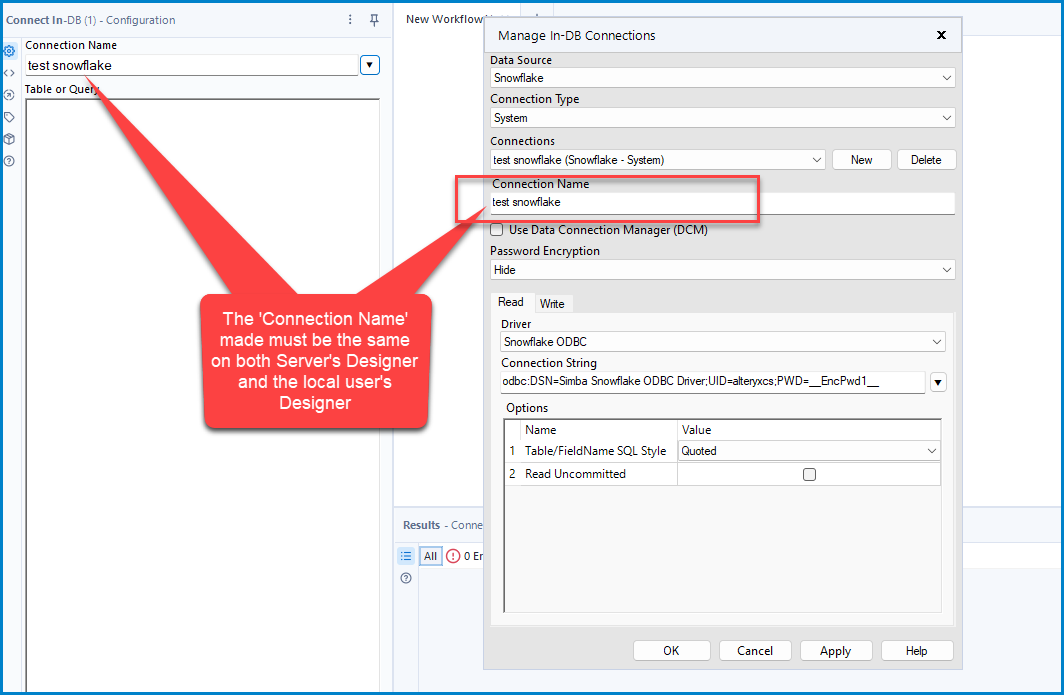Filter Results by errors icon
The width and height of the screenshot is (1064, 695).
point(453,556)
